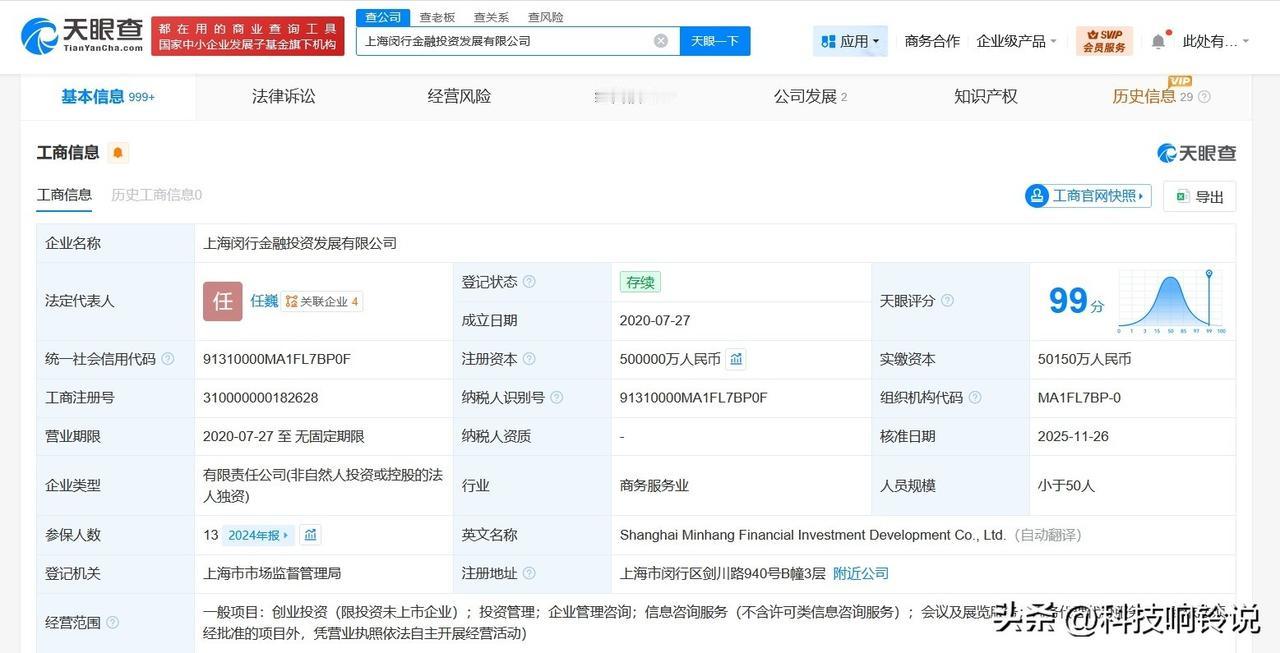Select registration number 310000000182628
The width and height of the screenshot is (1280, 653).
click(261, 398)
